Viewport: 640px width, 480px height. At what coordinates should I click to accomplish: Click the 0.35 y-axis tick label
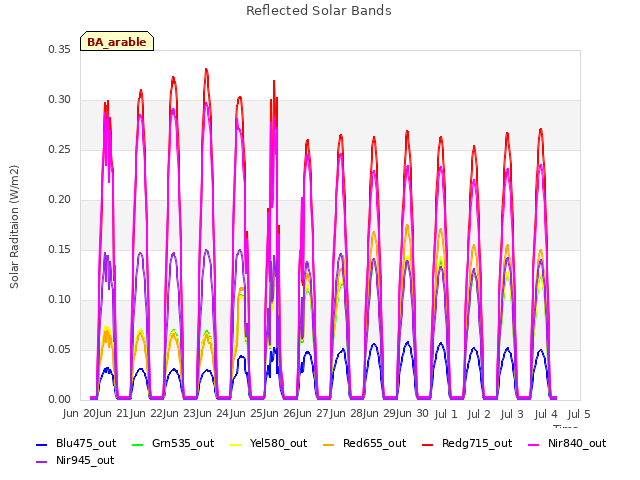pyautogui.click(x=59, y=49)
